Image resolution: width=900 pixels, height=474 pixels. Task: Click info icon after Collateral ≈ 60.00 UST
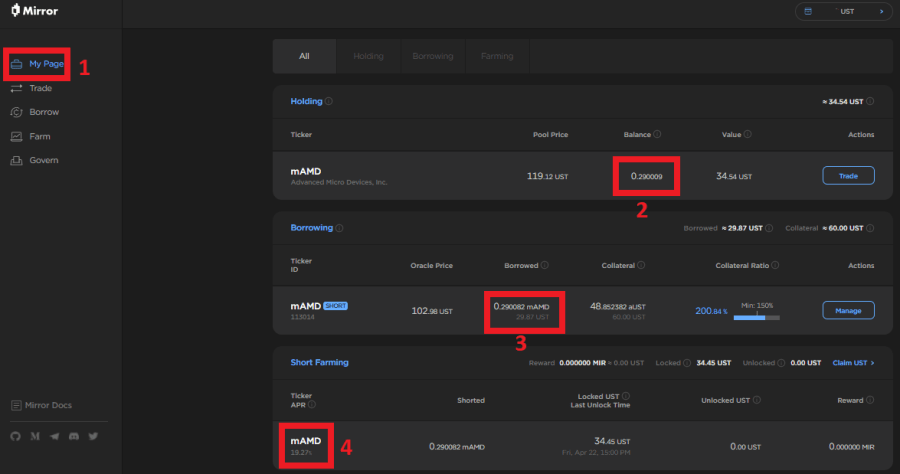(x=870, y=228)
